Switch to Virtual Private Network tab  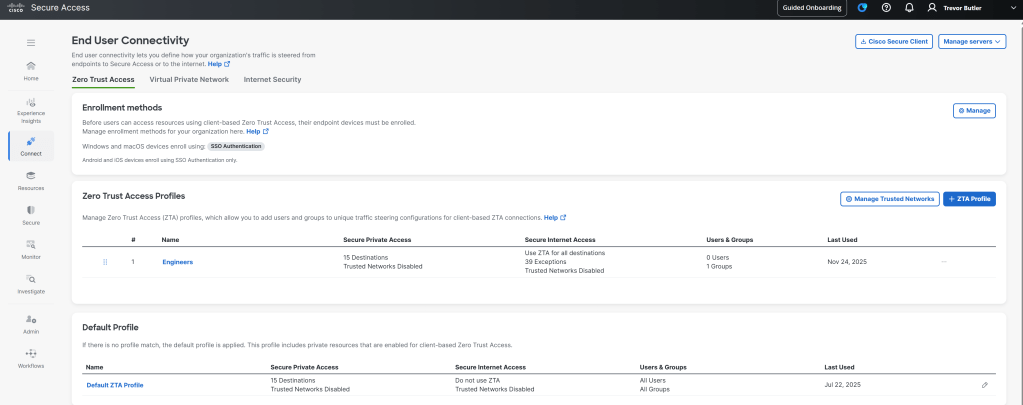coord(189,79)
